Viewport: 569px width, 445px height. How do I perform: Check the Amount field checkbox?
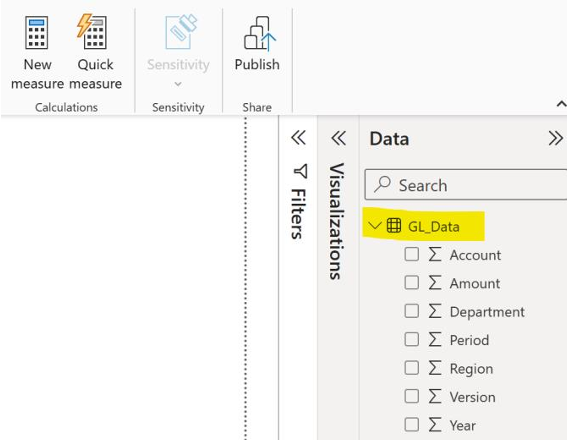click(412, 283)
